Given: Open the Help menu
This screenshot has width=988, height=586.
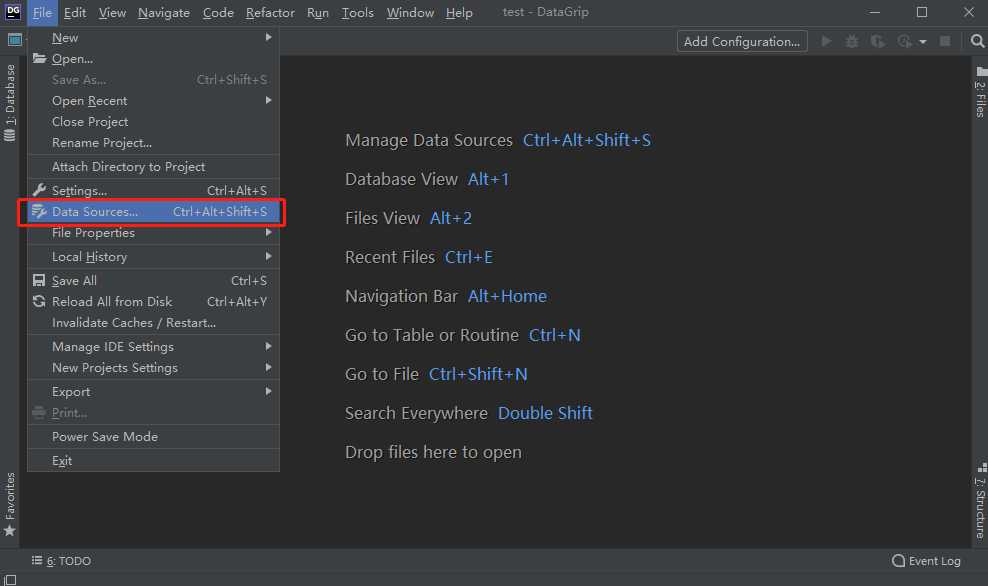Looking at the screenshot, I should 459,13.
